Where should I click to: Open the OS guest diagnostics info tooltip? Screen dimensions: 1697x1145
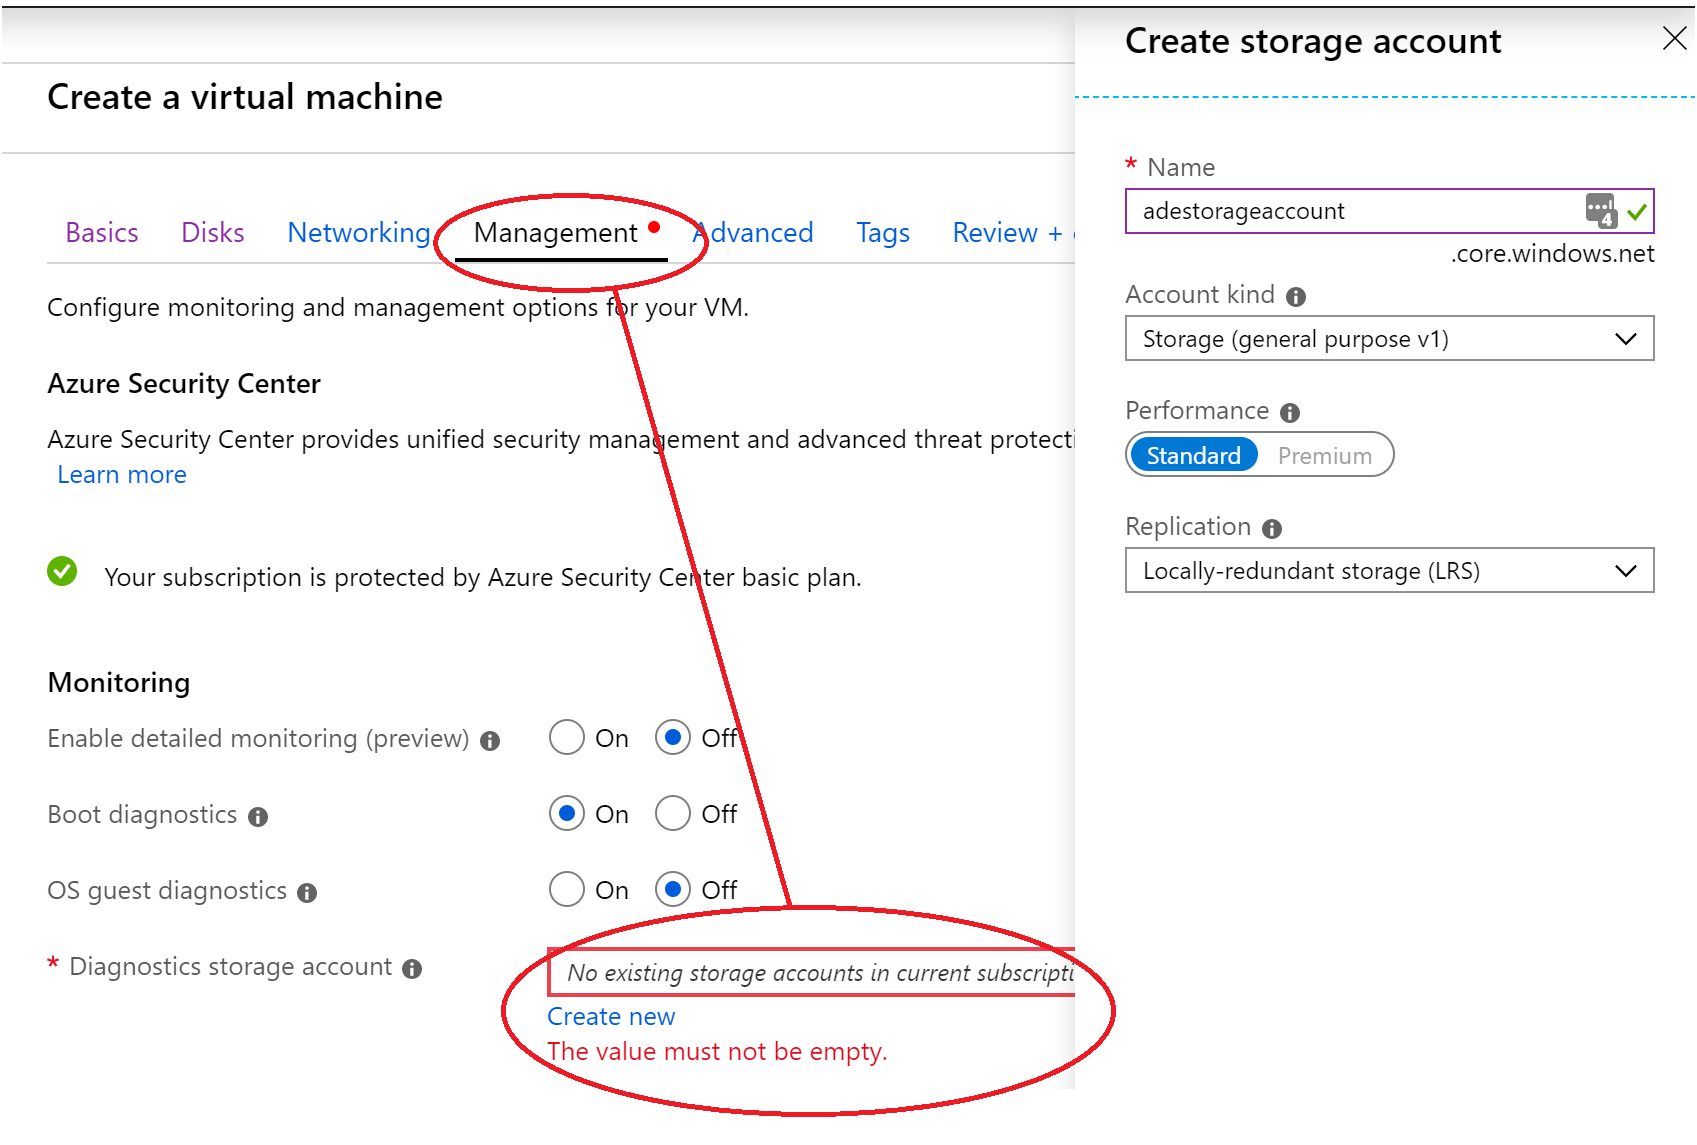(x=306, y=893)
